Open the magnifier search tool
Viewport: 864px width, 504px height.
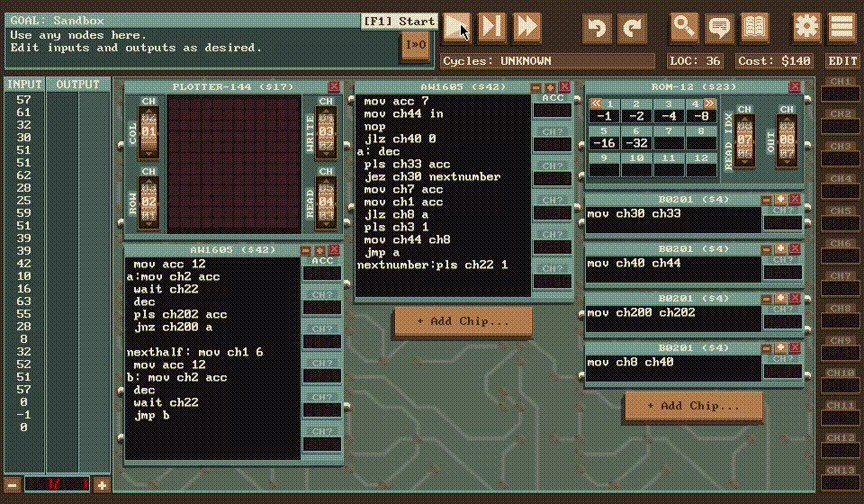point(684,26)
